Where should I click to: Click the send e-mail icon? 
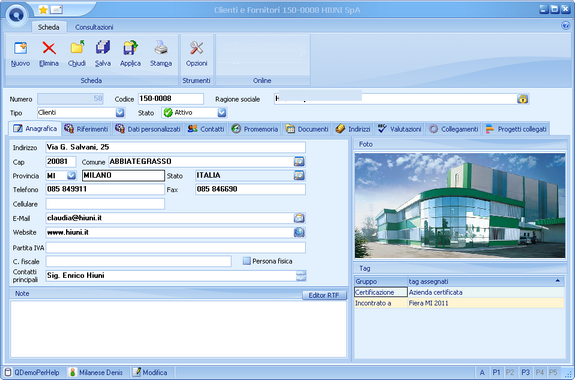tap(299, 218)
